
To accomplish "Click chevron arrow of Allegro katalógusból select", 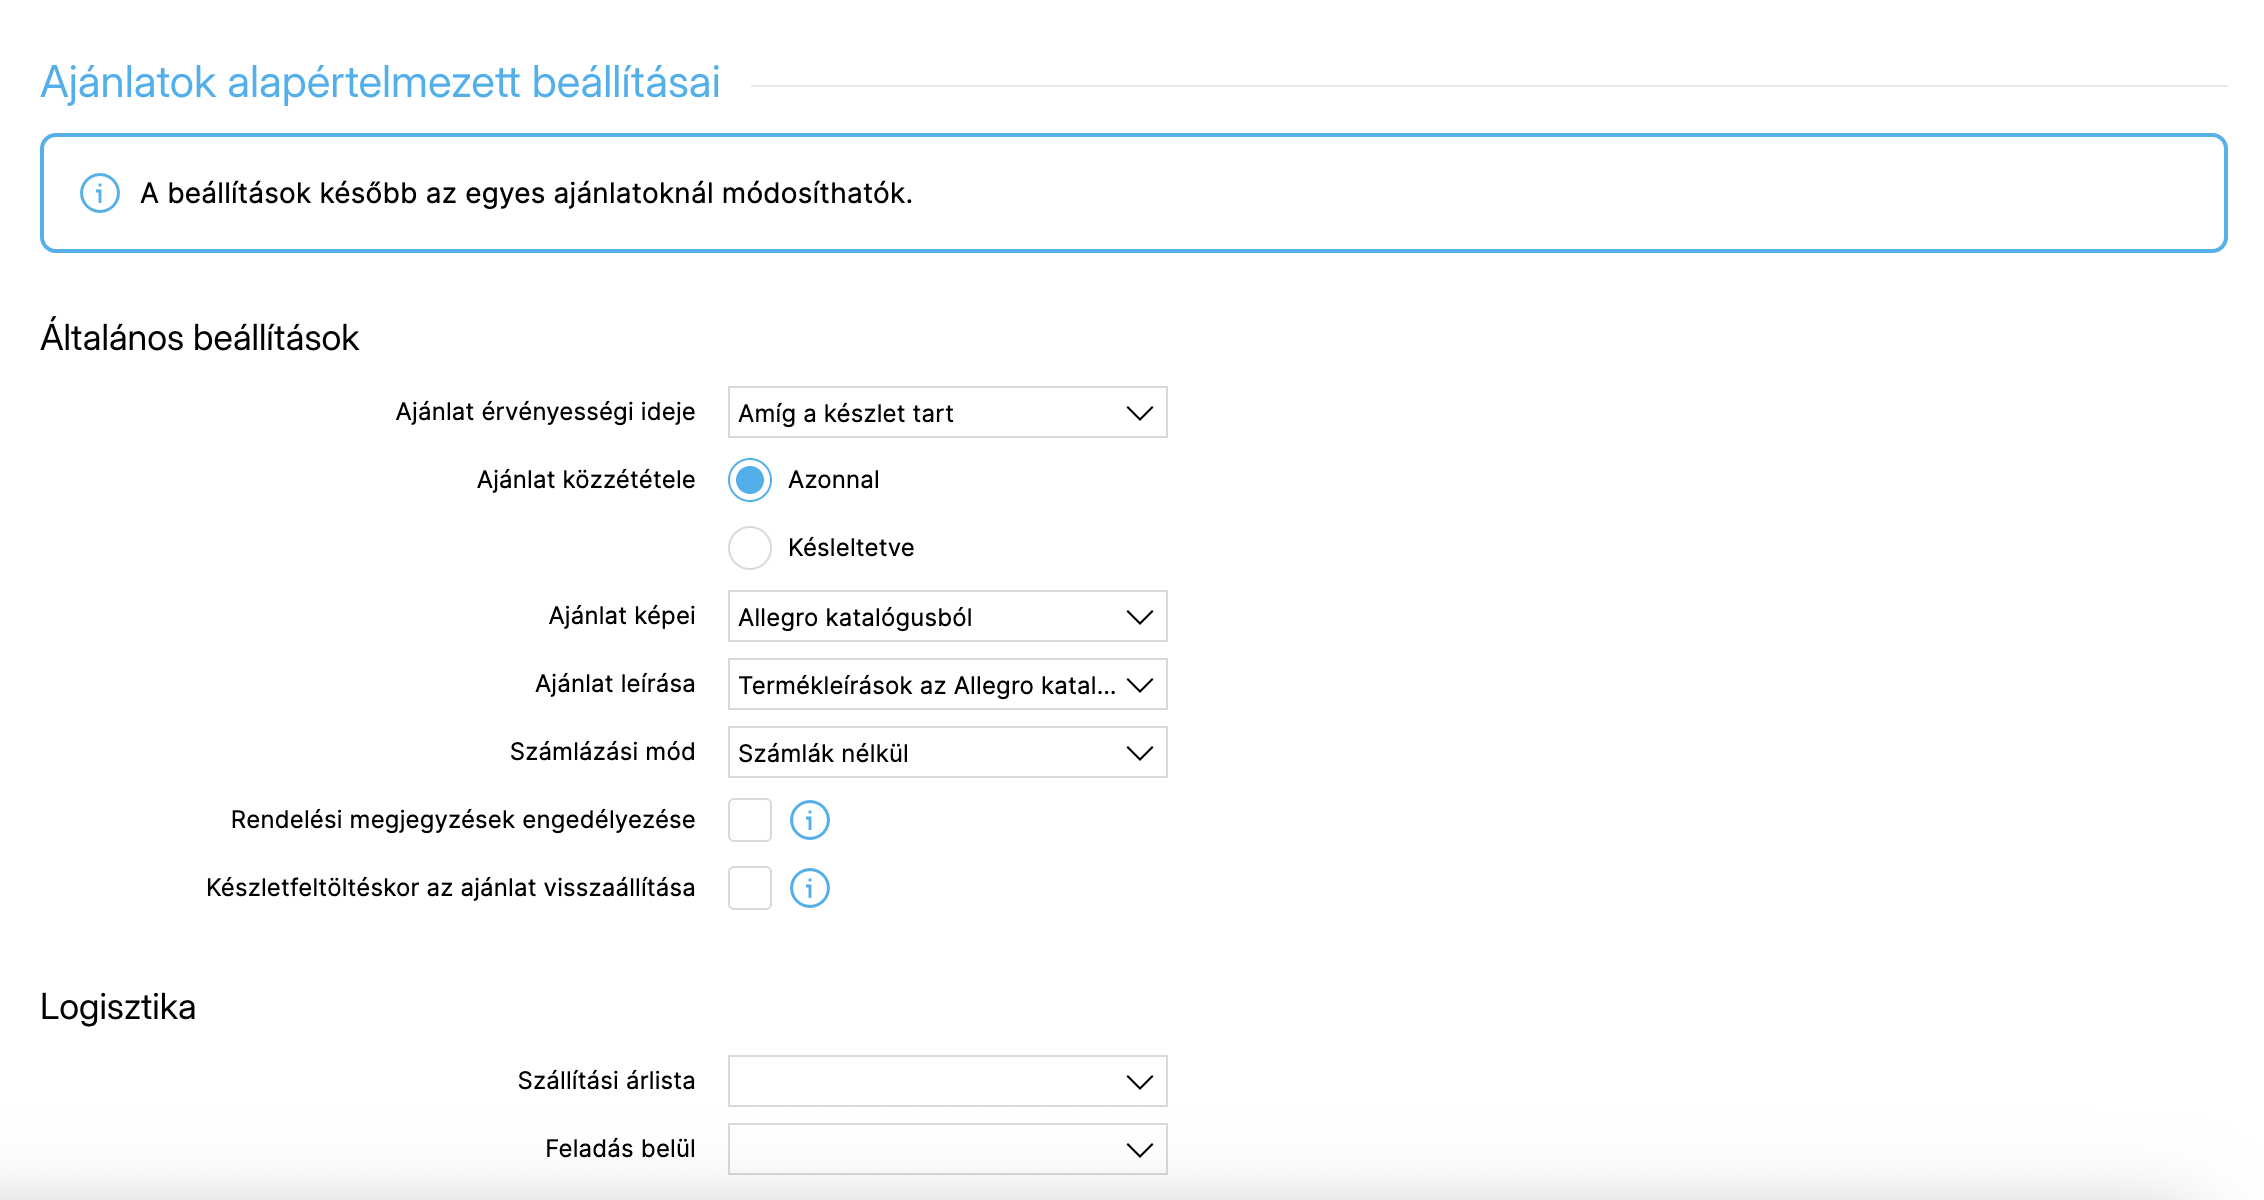I will (x=1139, y=617).
